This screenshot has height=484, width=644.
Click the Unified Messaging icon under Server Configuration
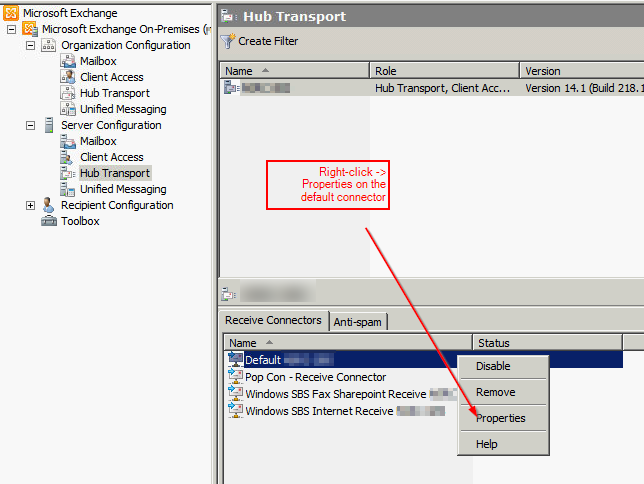tap(68, 189)
